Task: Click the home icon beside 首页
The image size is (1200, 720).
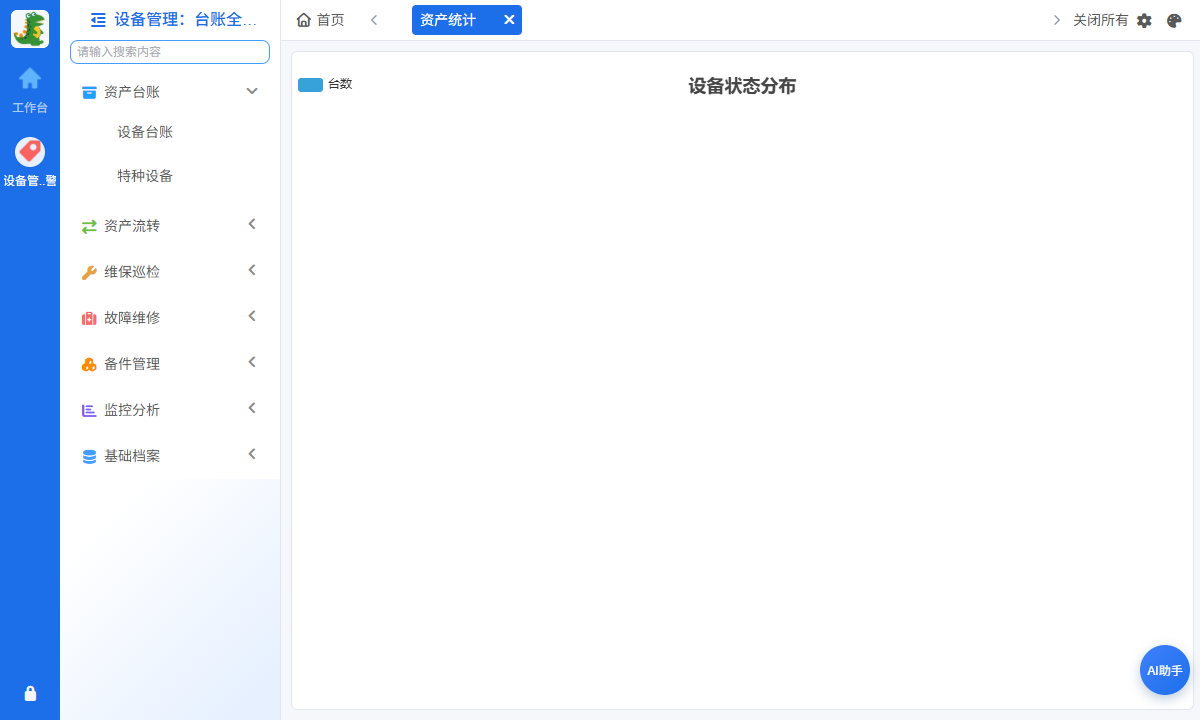Action: click(x=304, y=20)
